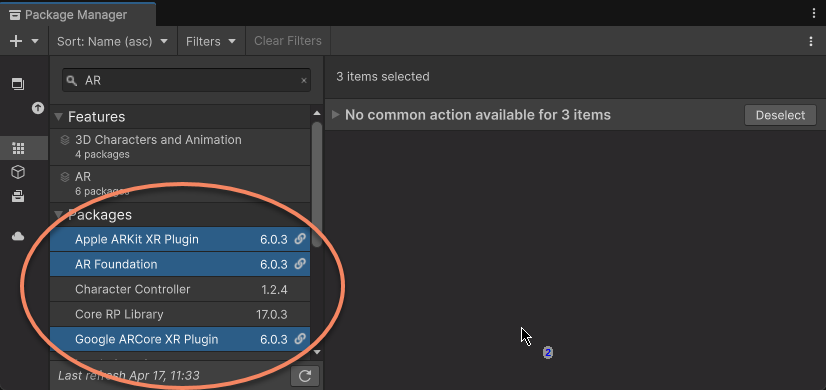The width and height of the screenshot is (826, 390).
Task: Click the AR feature layers icon
Action: click(x=65, y=177)
